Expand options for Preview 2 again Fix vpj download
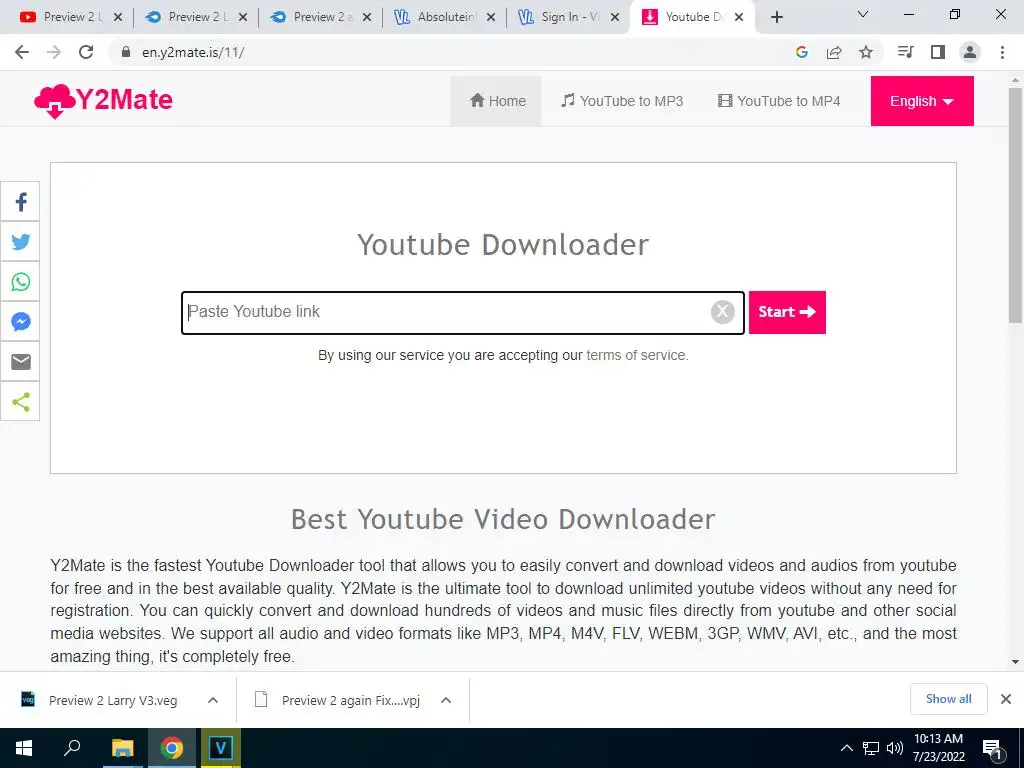Screen dimensions: 1024x768 coord(446,700)
